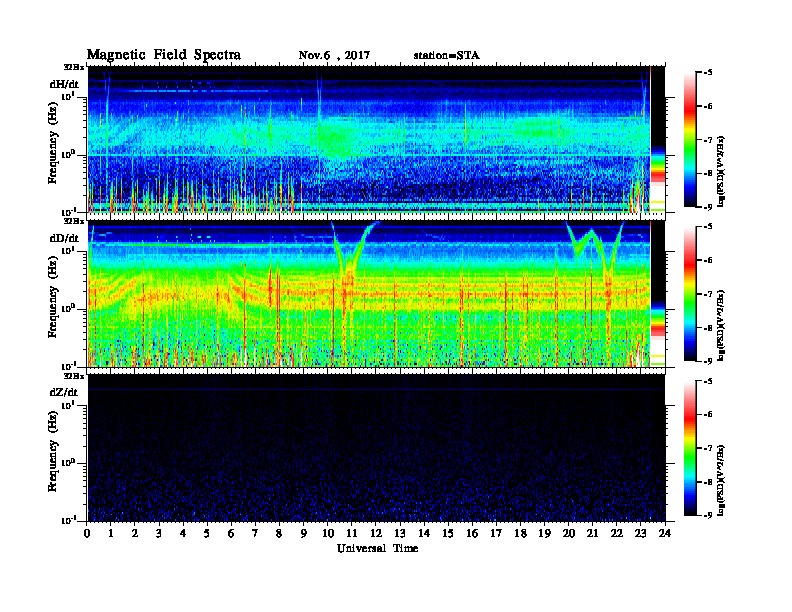
Task: Click the "-6" value on the dZ/dt color scale
Action: pos(708,415)
